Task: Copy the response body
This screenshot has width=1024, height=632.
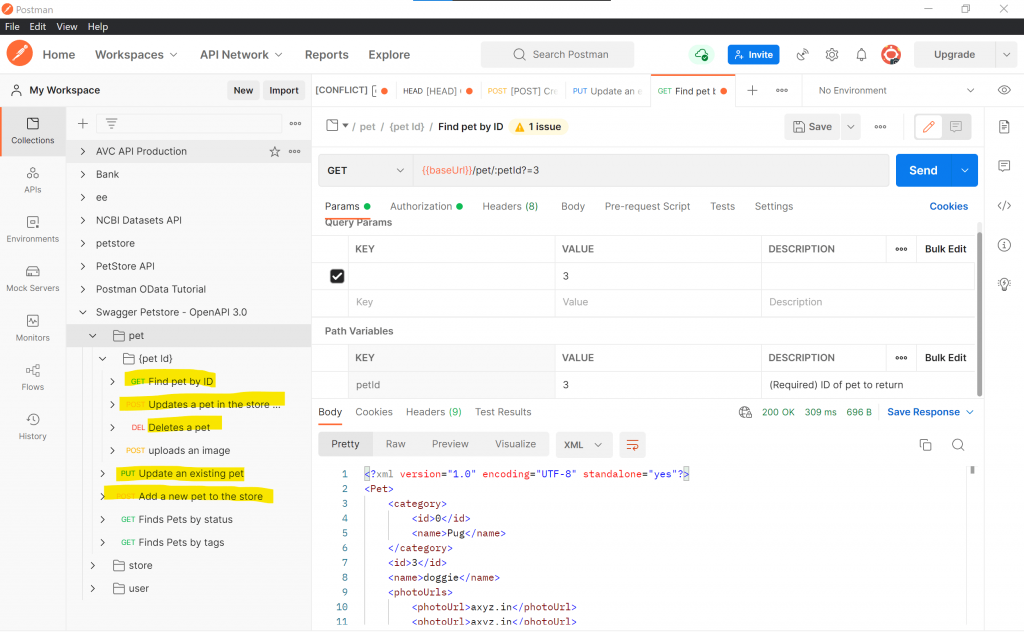Action: click(925, 445)
